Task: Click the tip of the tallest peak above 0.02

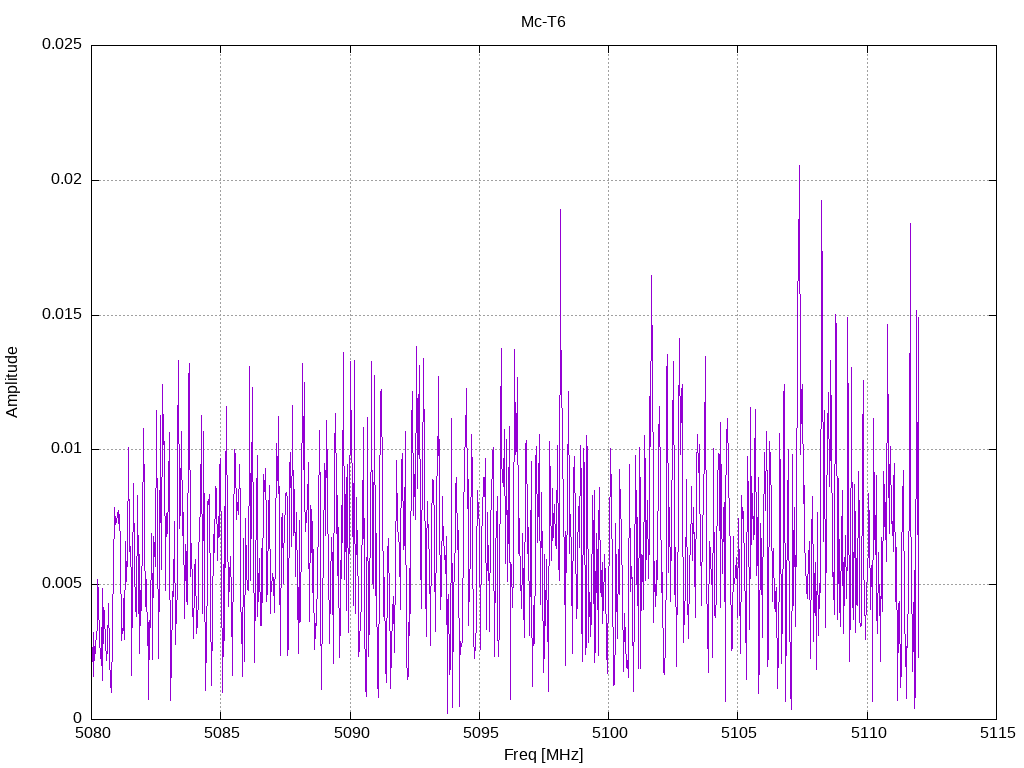Action: 799,166
